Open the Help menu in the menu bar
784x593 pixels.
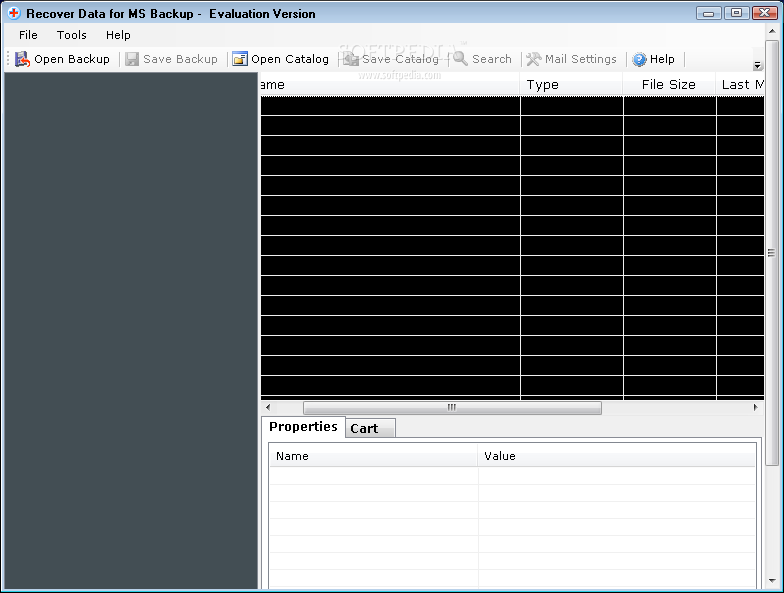(x=118, y=35)
